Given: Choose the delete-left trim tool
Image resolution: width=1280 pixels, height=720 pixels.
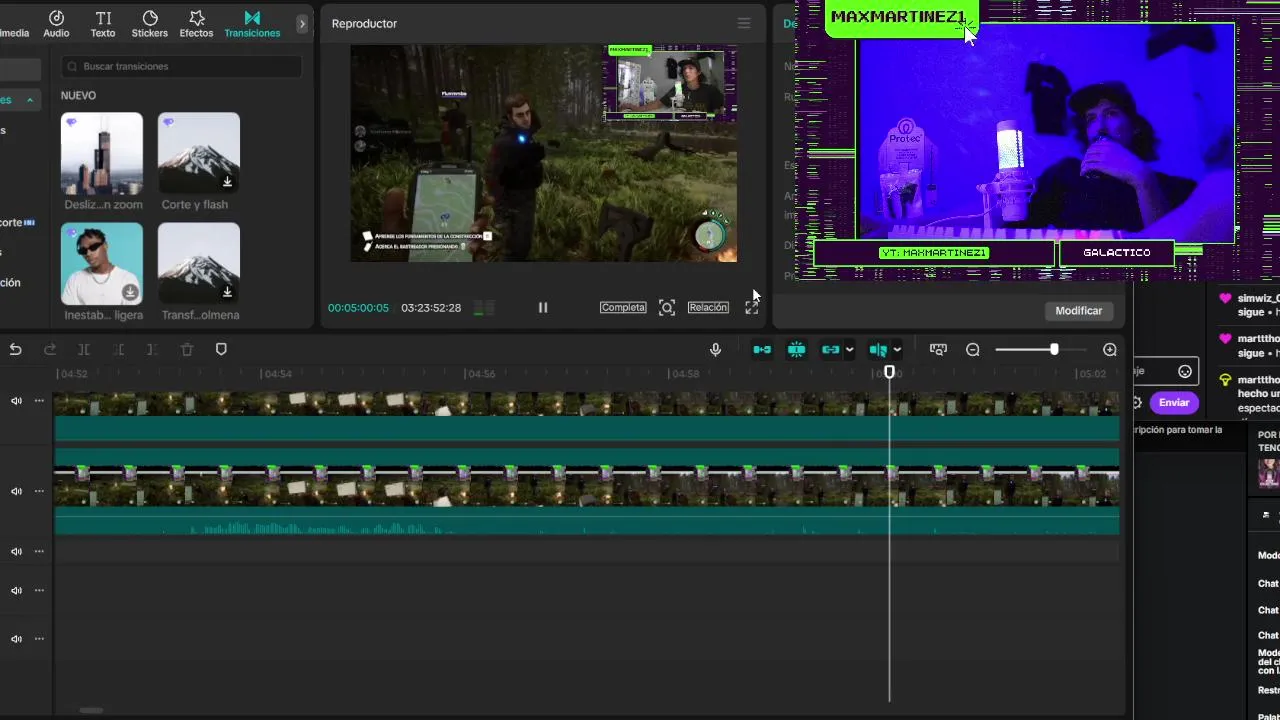Looking at the screenshot, I should [118, 349].
